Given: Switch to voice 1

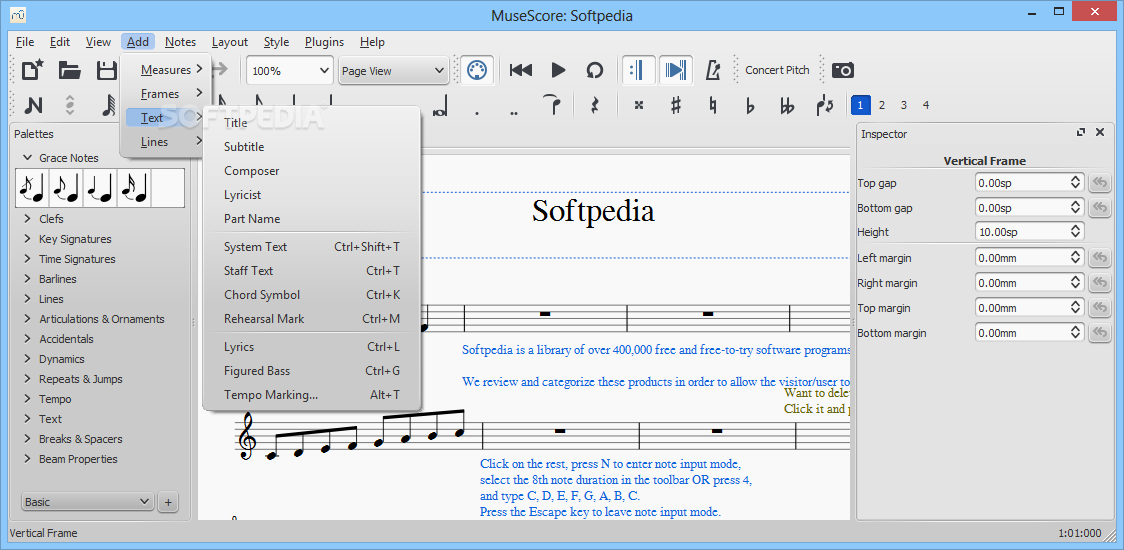Looking at the screenshot, I should pyautogui.click(x=861, y=105).
